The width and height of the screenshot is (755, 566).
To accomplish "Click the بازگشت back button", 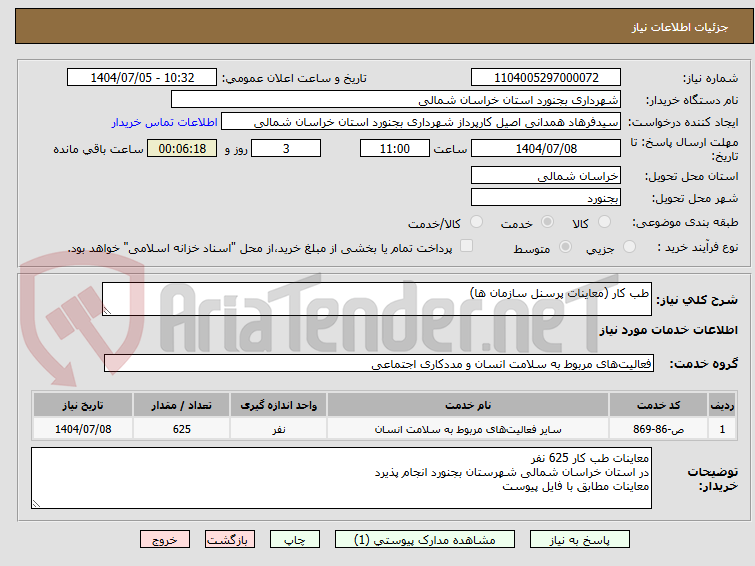I will (x=229, y=540).
